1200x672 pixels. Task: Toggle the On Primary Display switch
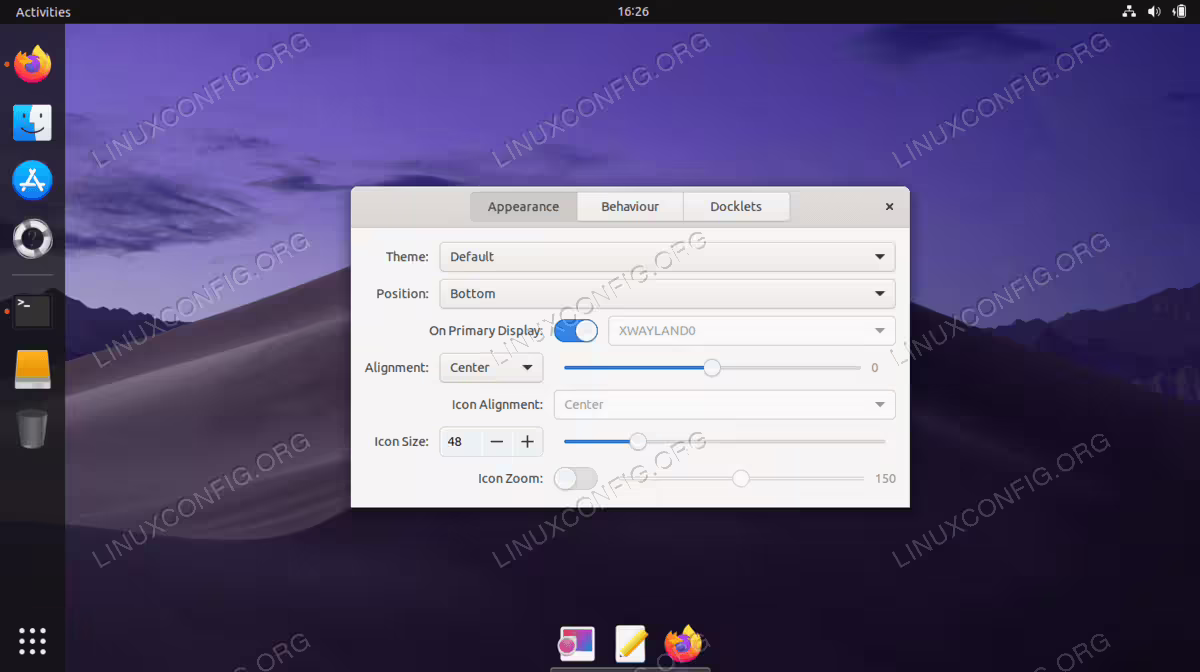coord(576,330)
